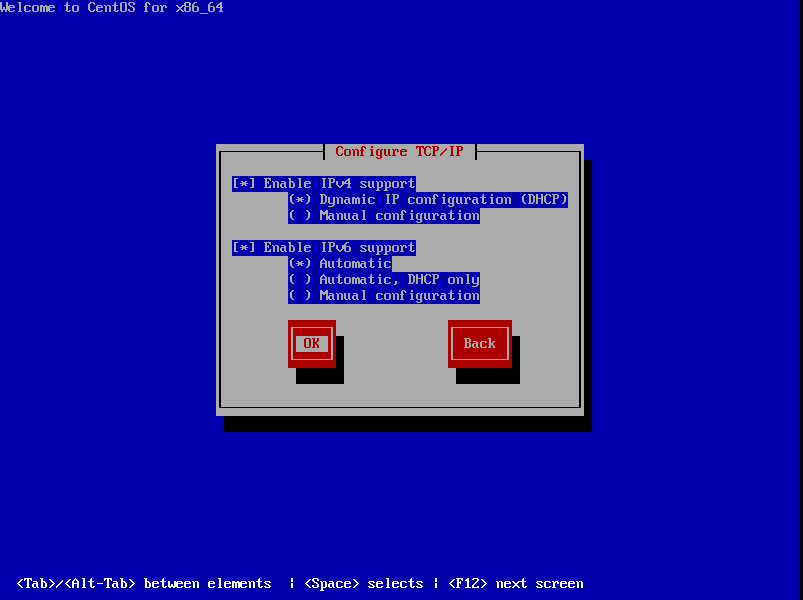Screen dimensions: 803x600
Task: Click the asterisk marker next to DHCP option
Action: tap(300, 200)
